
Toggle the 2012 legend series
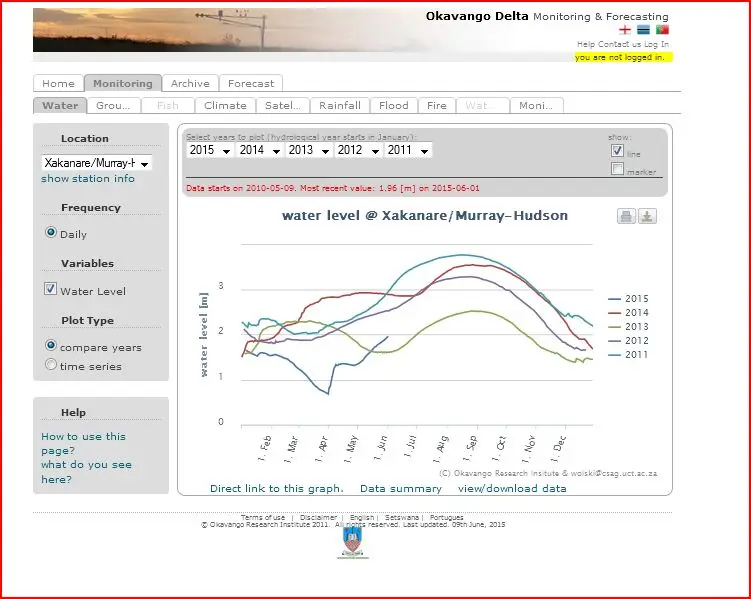coord(628,340)
